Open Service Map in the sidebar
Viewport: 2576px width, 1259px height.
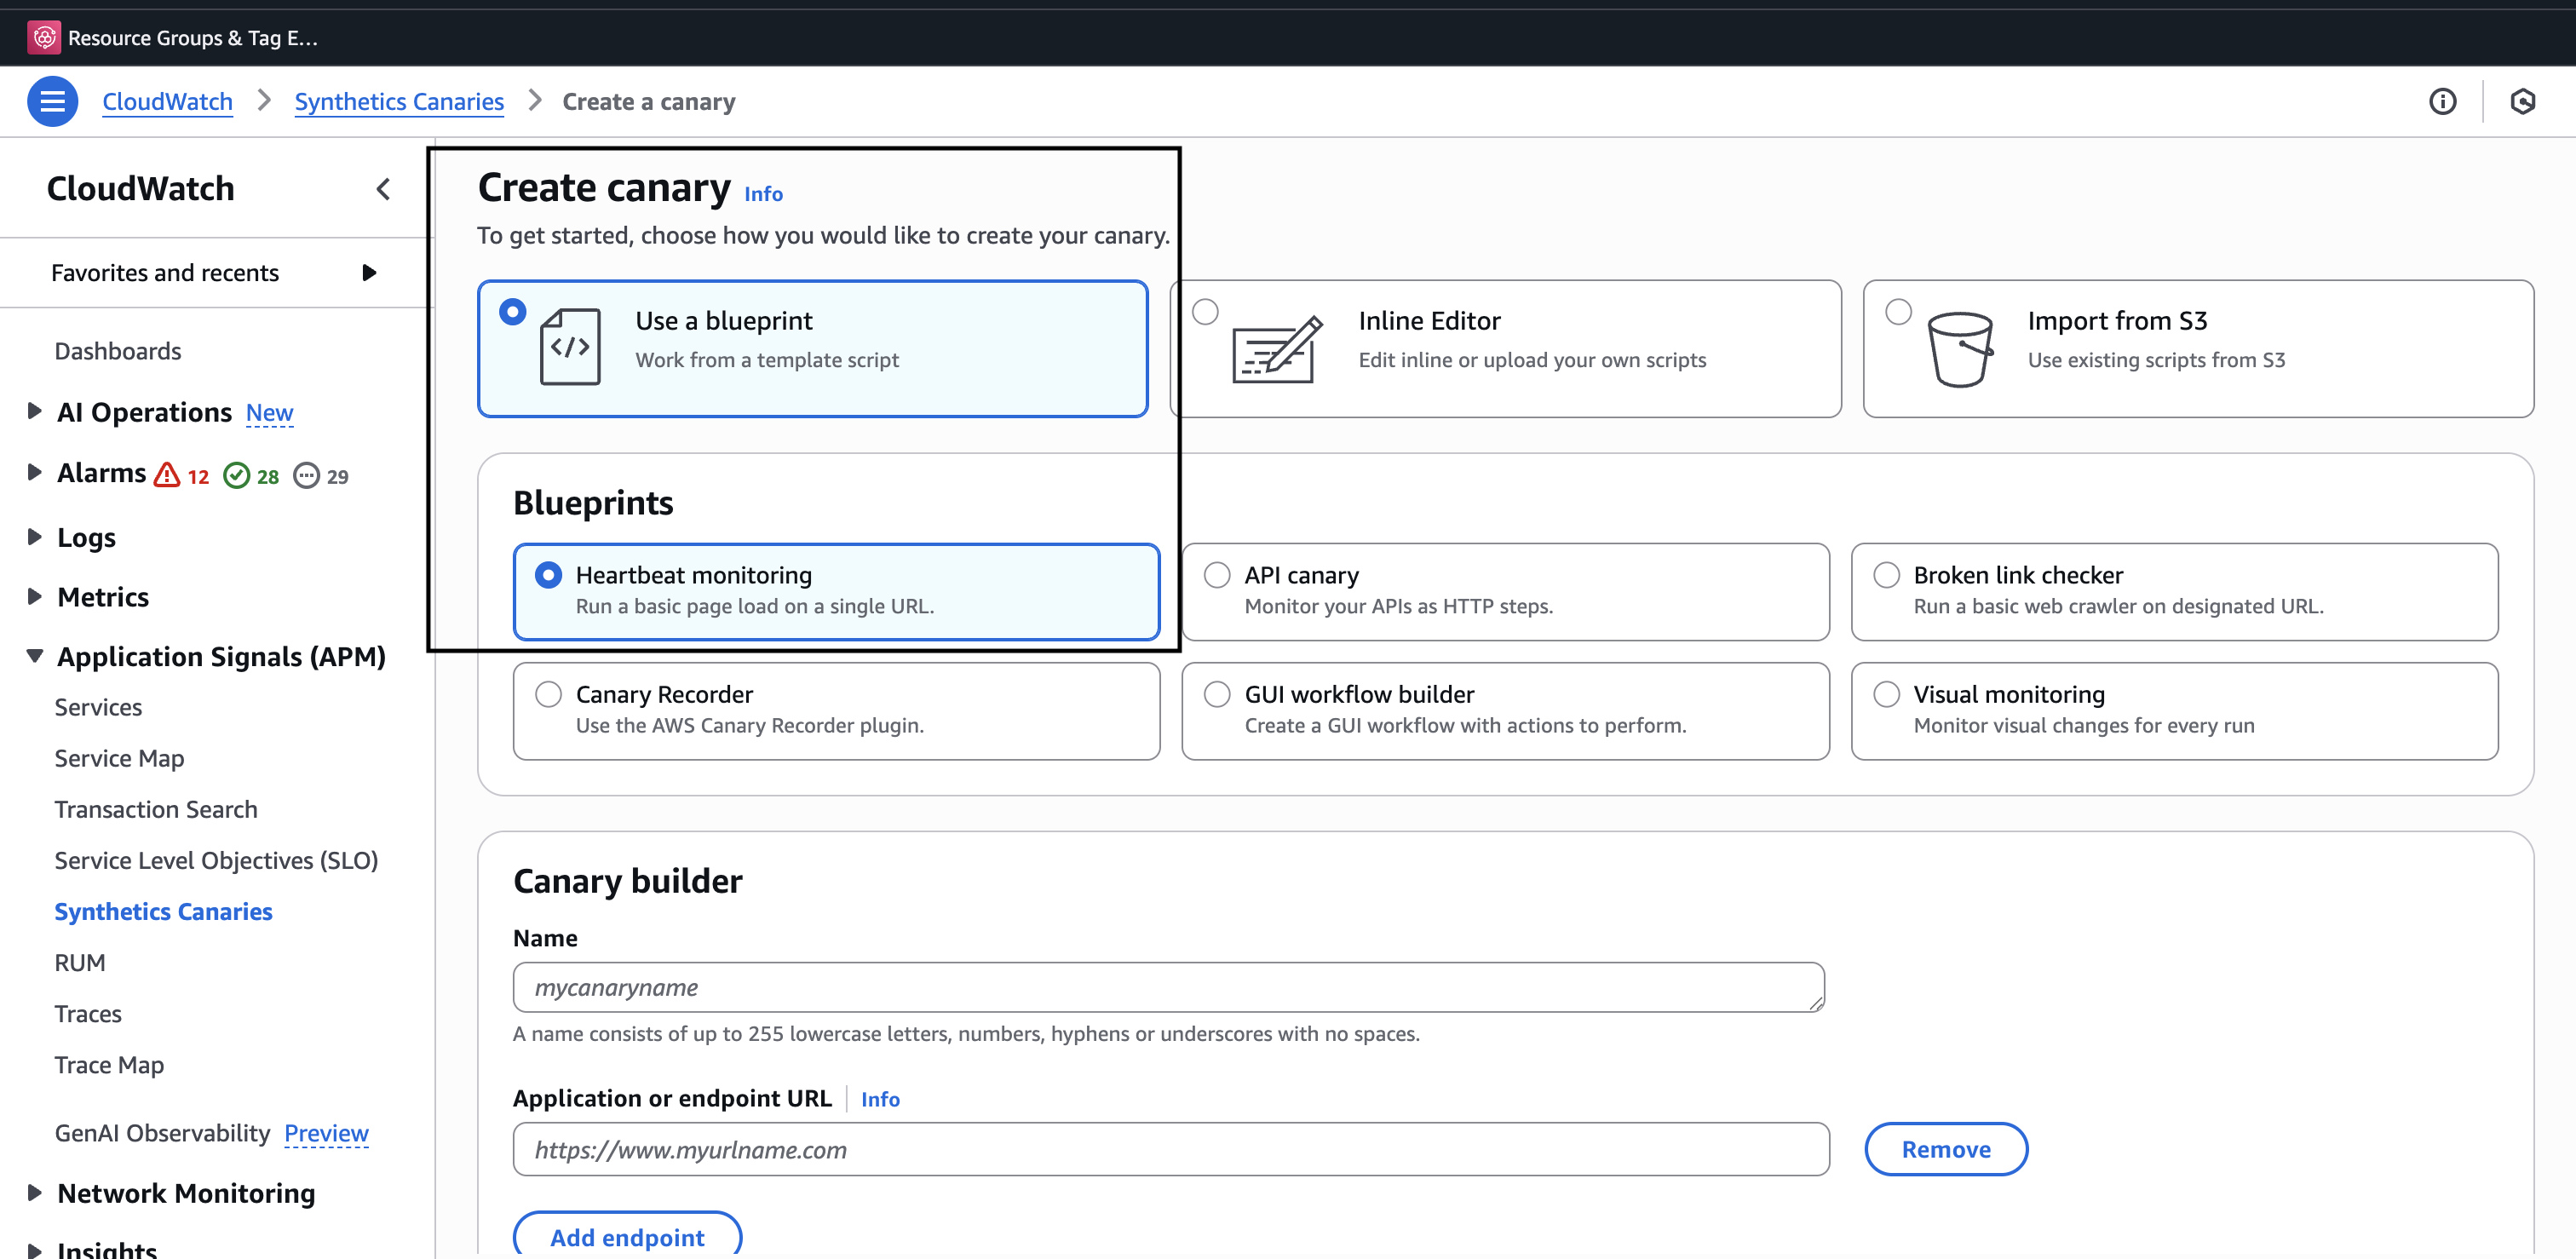[119, 758]
